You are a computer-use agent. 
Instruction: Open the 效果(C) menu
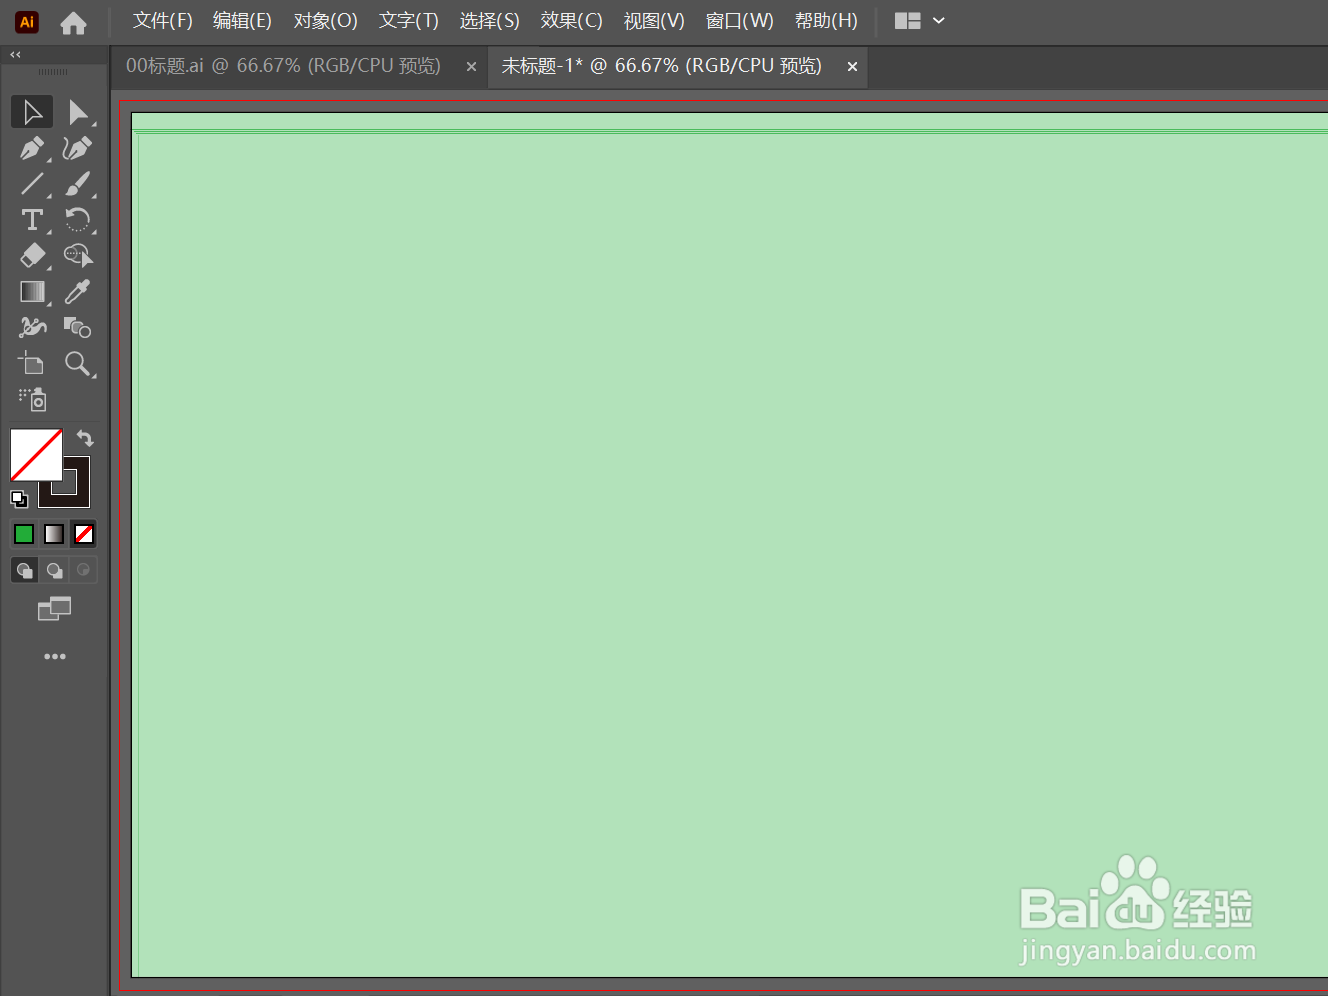[572, 21]
